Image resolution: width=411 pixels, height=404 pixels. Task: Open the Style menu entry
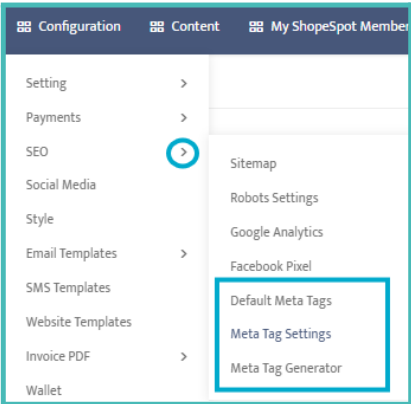[x=40, y=219]
